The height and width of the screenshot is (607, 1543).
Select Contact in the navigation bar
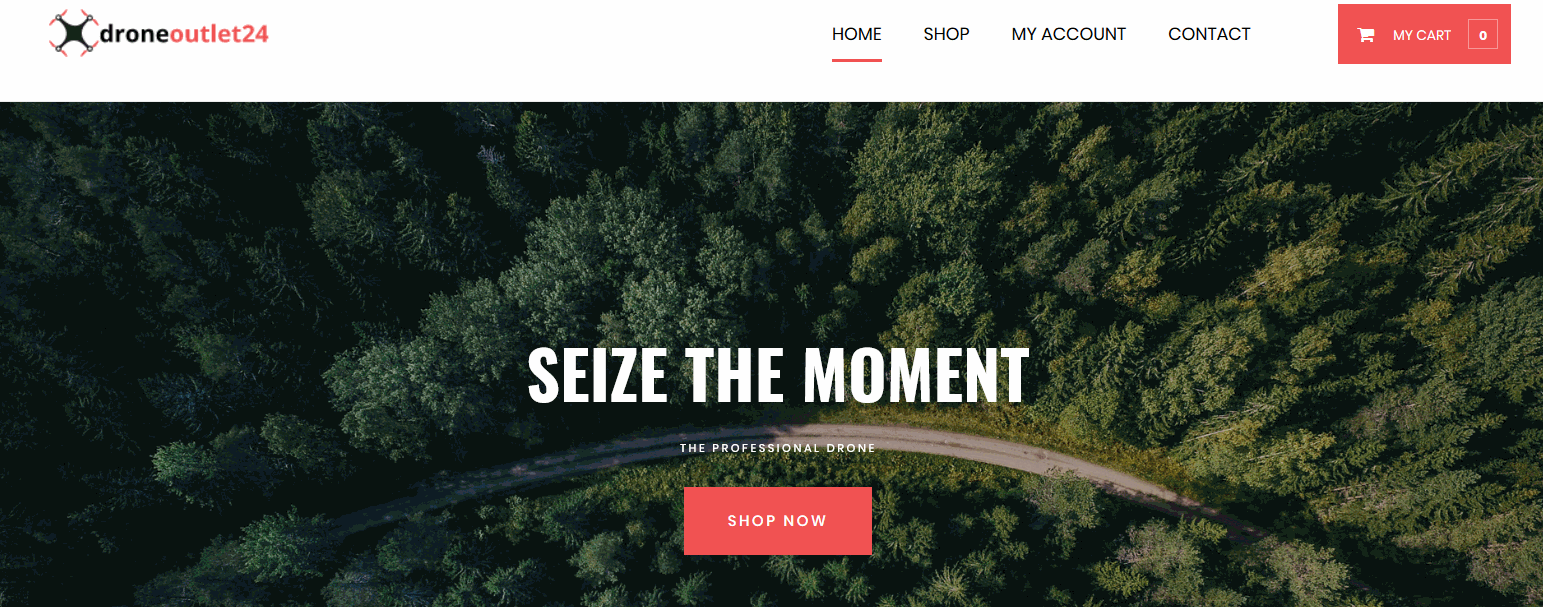tap(1209, 34)
